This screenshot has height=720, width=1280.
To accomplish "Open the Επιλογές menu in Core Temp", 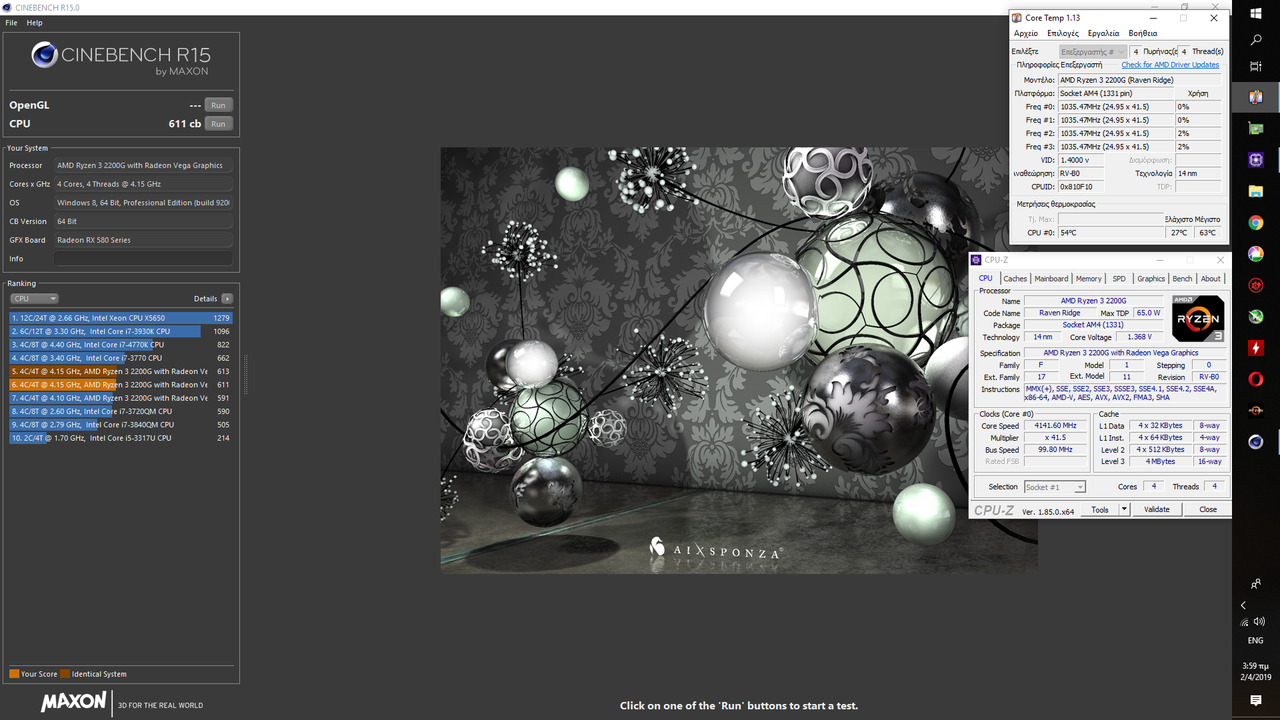I will pos(1063,33).
